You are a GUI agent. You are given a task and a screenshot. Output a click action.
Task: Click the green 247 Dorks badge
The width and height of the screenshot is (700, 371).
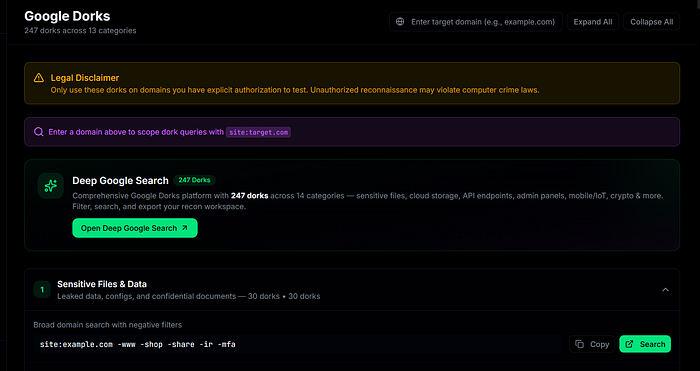(x=194, y=180)
